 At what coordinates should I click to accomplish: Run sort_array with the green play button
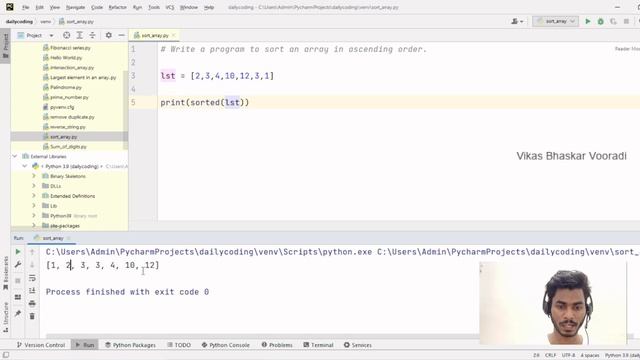(588, 21)
